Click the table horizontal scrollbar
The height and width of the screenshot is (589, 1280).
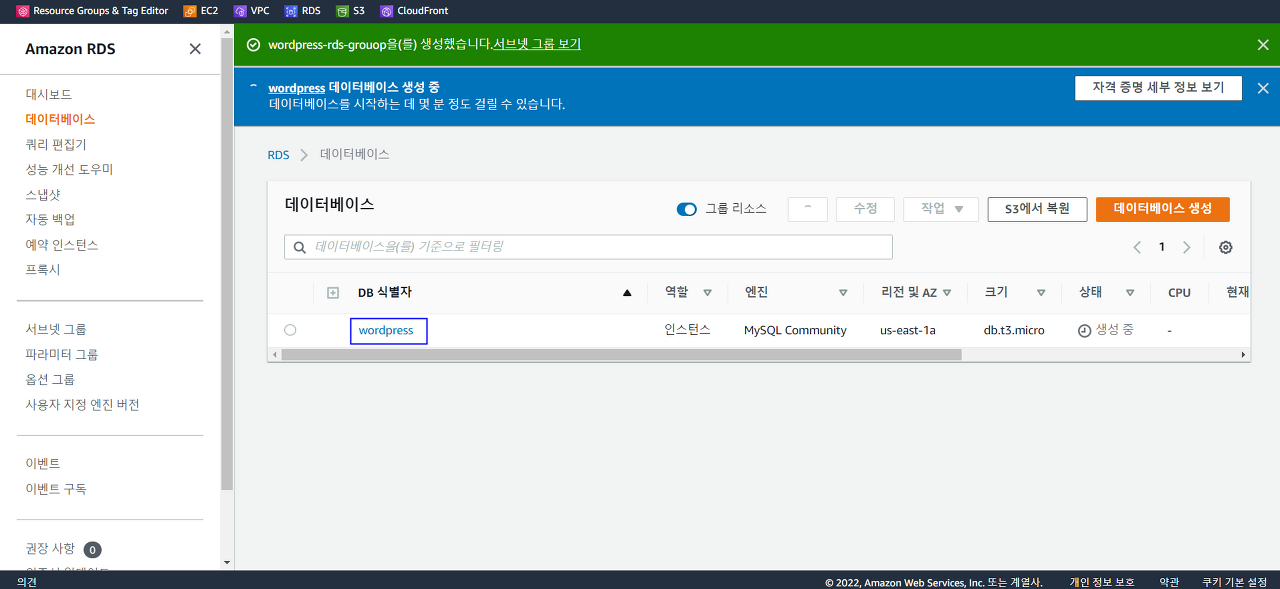pyautogui.click(x=621, y=355)
